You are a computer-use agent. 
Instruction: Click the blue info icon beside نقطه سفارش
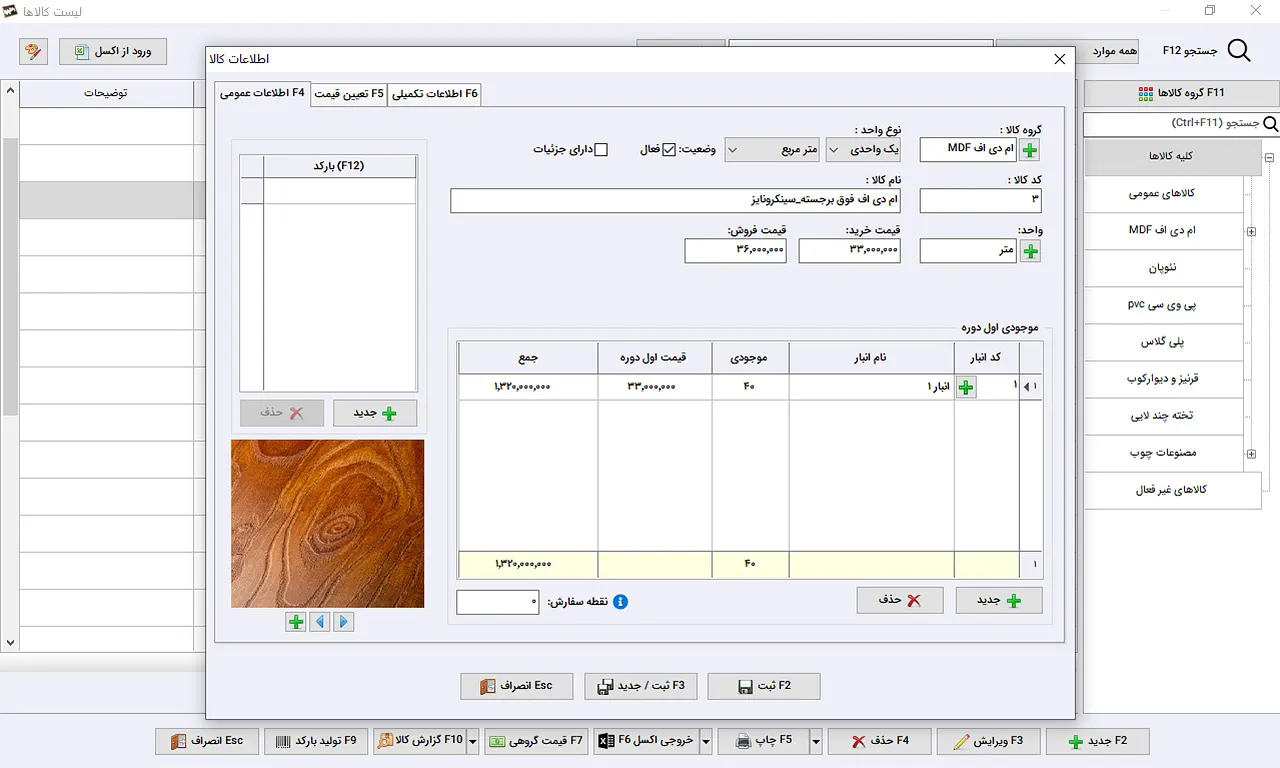click(620, 602)
